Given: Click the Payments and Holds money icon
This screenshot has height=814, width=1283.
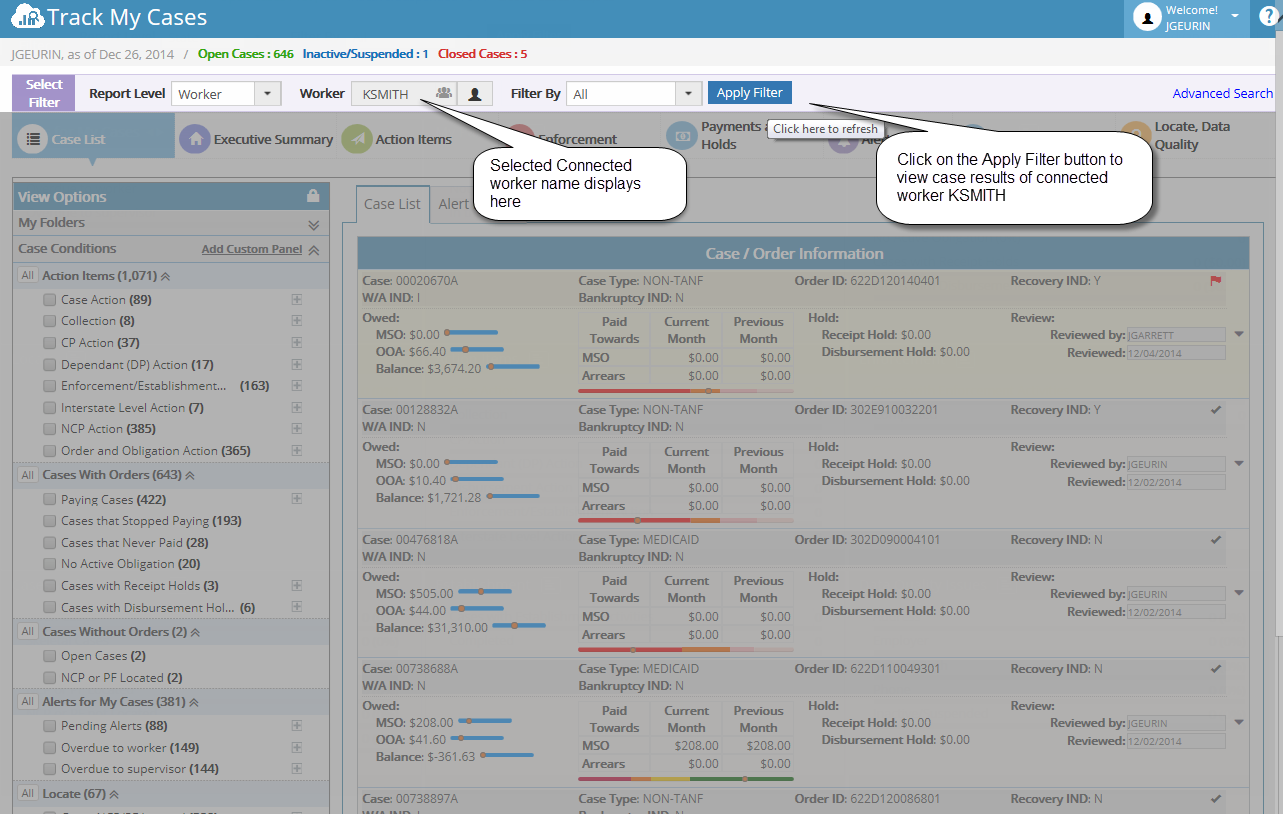Looking at the screenshot, I should coord(683,135).
